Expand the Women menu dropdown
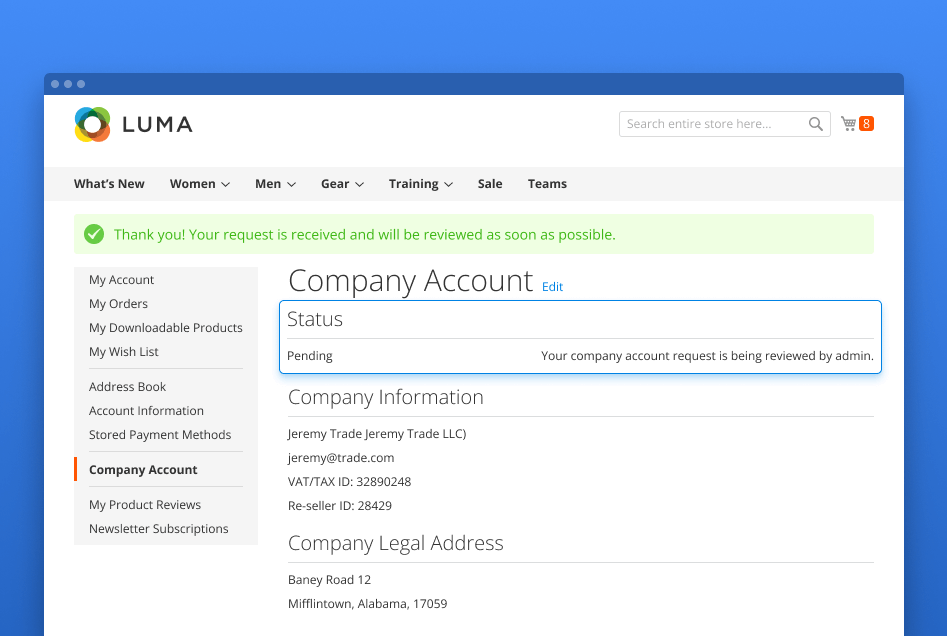 [x=199, y=183]
